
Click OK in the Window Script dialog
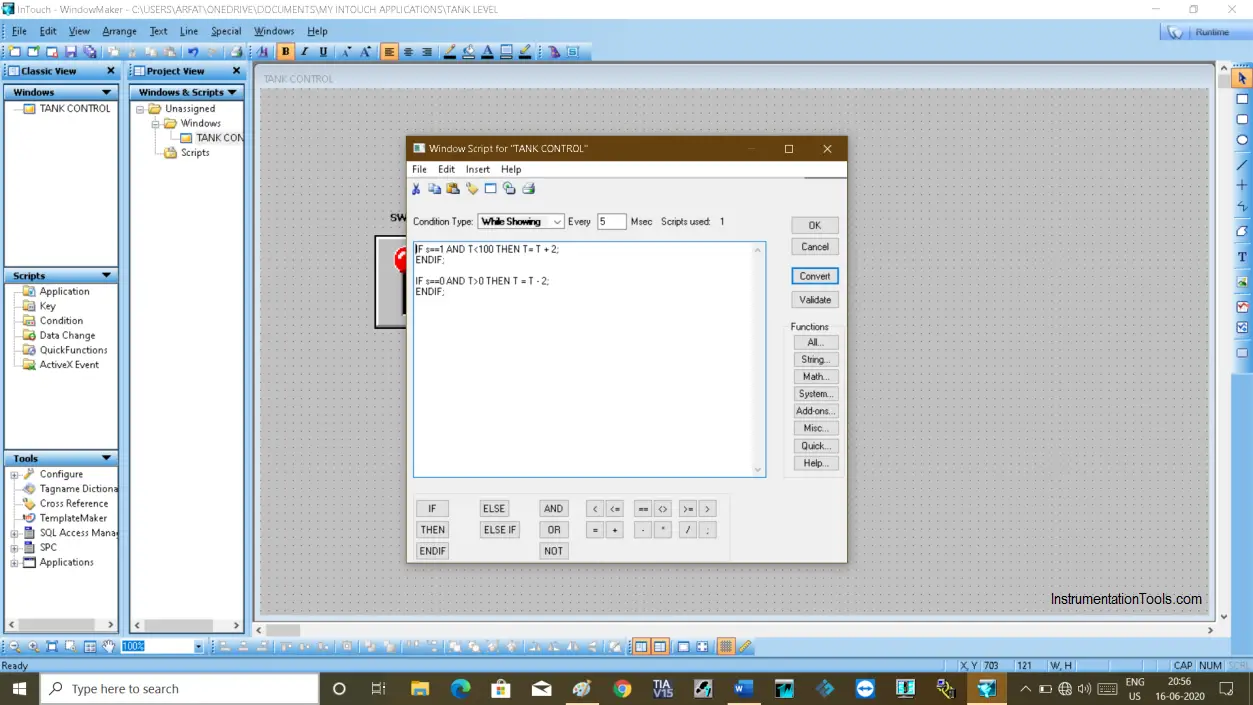click(x=815, y=226)
